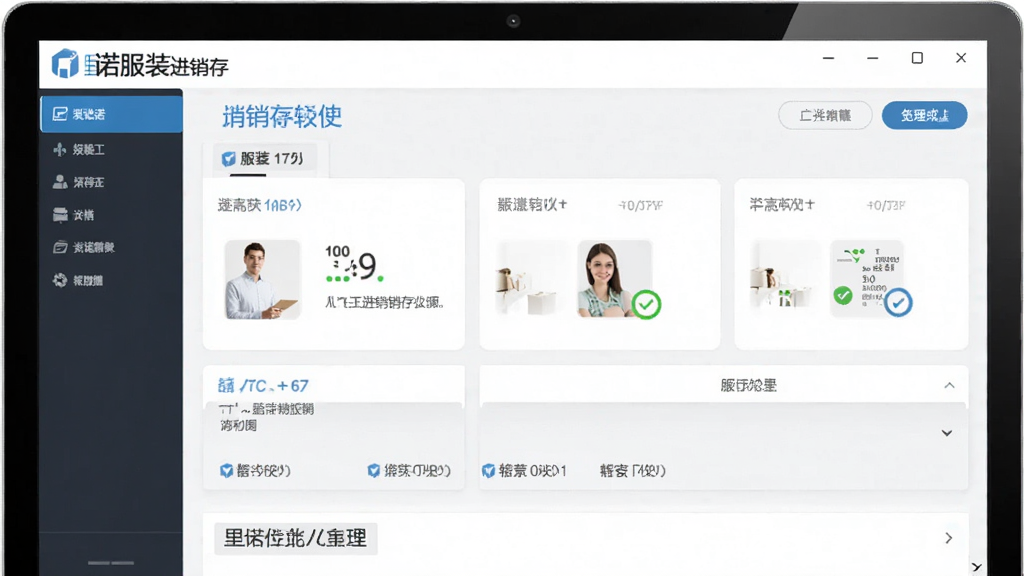The height and width of the screenshot is (576, 1024).
Task: Collapse the lower-right panel using the up chevron
Action: (x=950, y=385)
